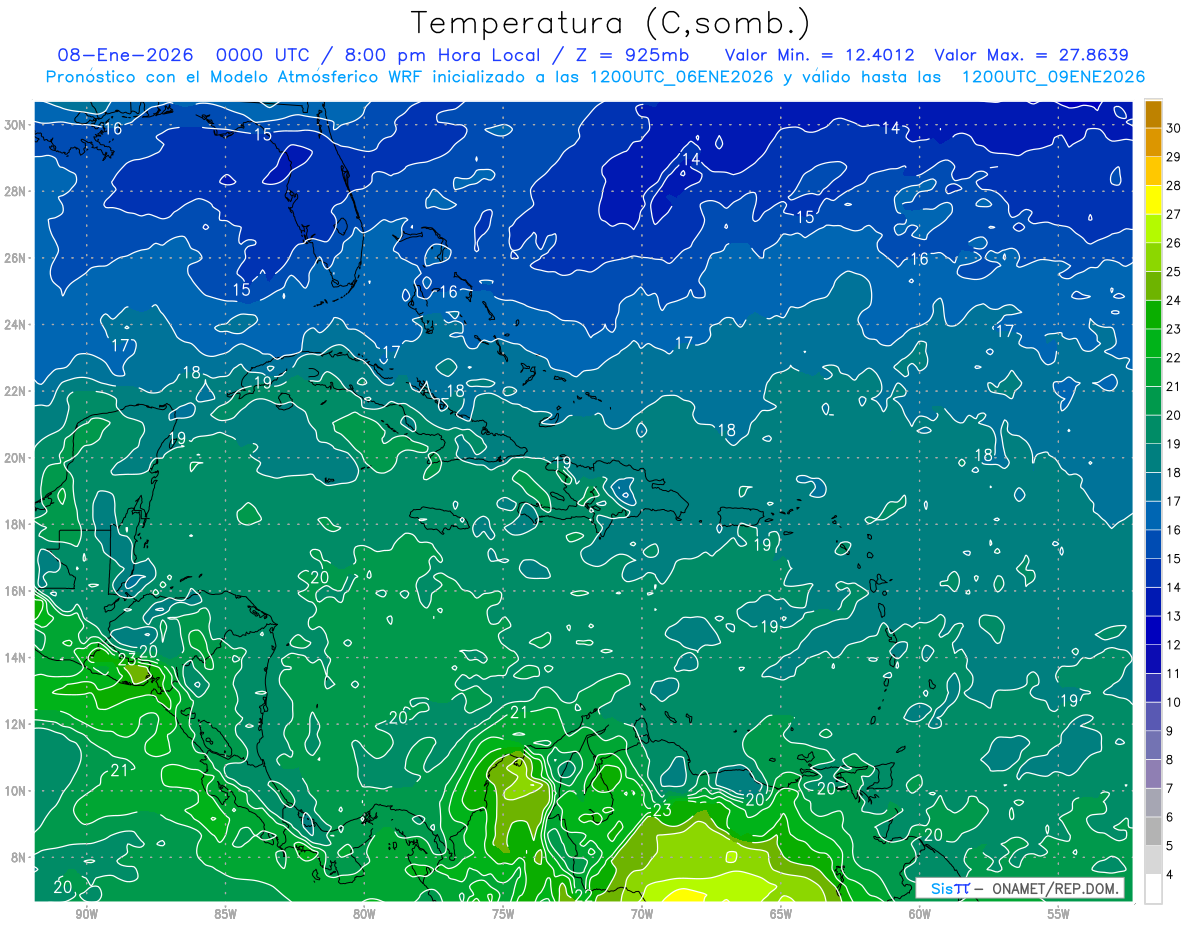The height and width of the screenshot is (927, 1200).
Task: Click the color scale swatch between 29 and 30
Action: pos(1153,143)
